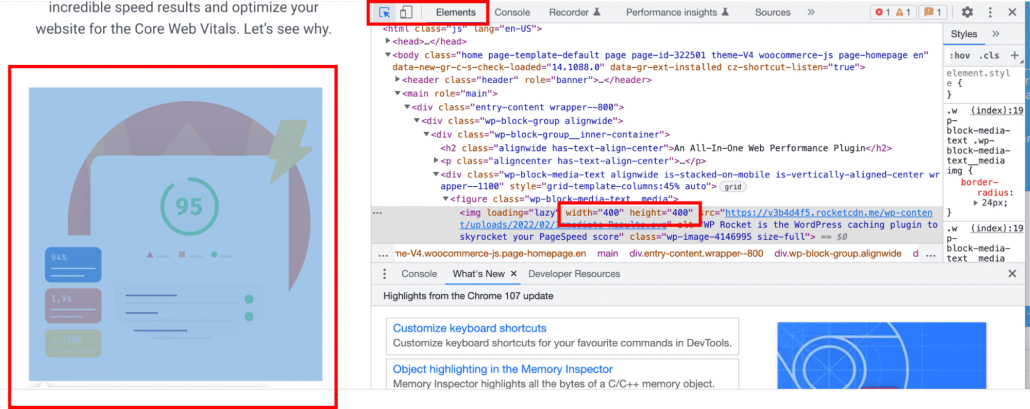Close the bottom drawer with X
Image resolution: width=1030 pixels, height=409 pixels.
click(1012, 274)
